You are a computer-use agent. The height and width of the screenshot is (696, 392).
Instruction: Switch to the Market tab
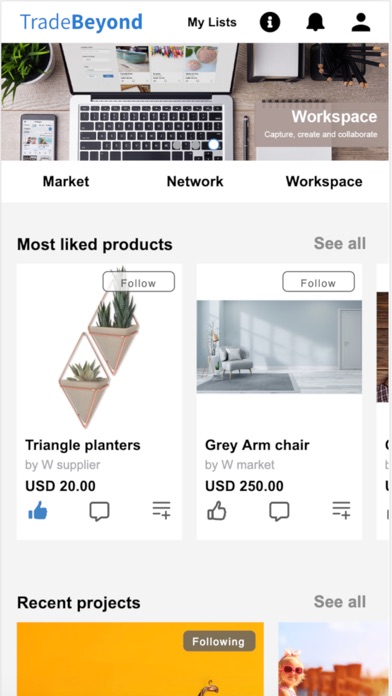(x=66, y=181)
